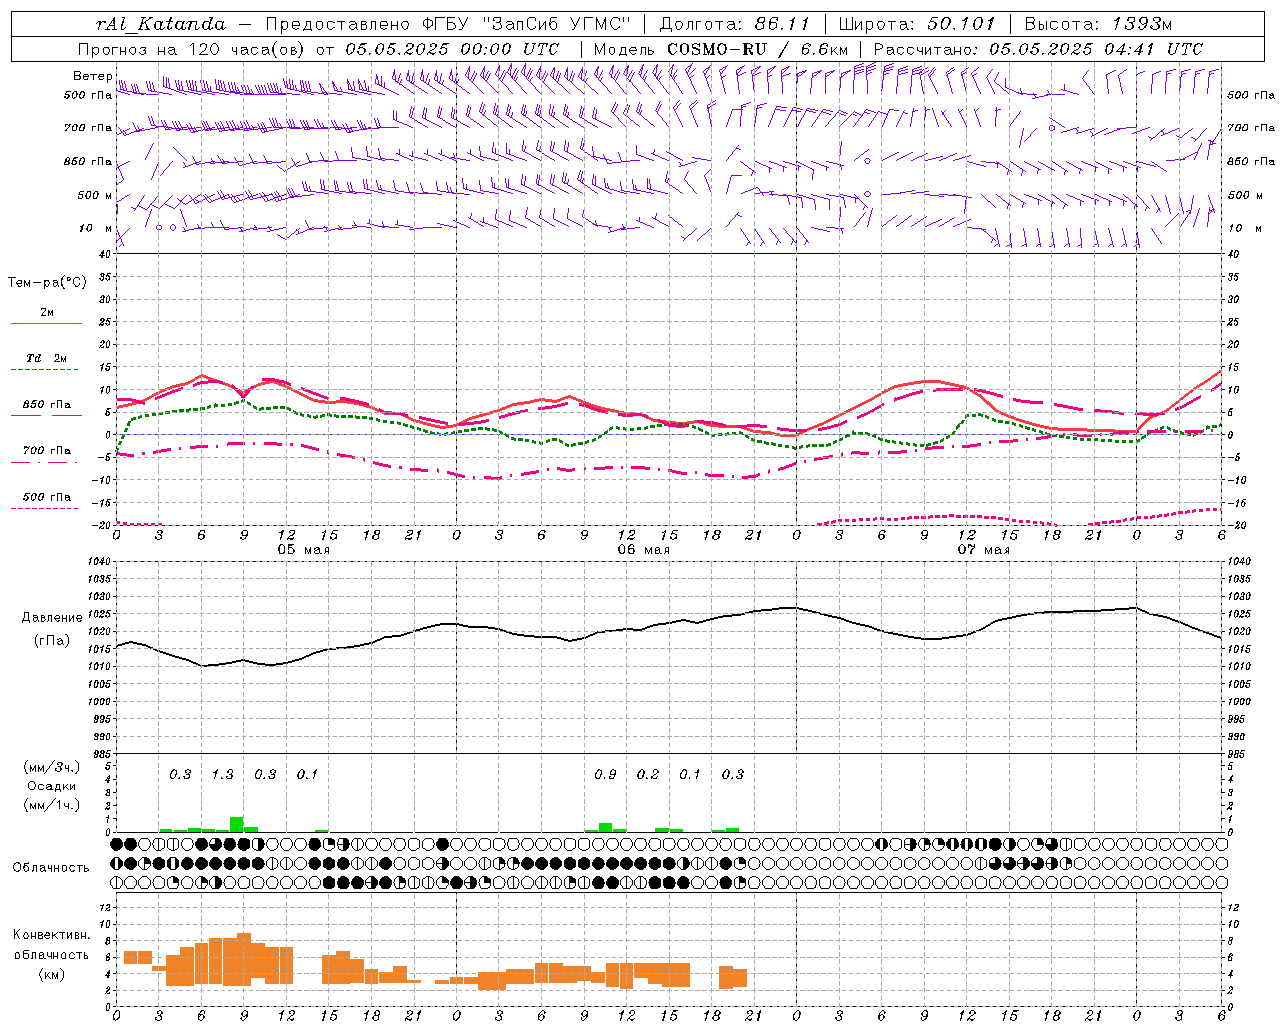Viewport: 1280px width, 1024px height.
Task: Click the 1.3 precipitation amount value
Action: click(222, 774)
